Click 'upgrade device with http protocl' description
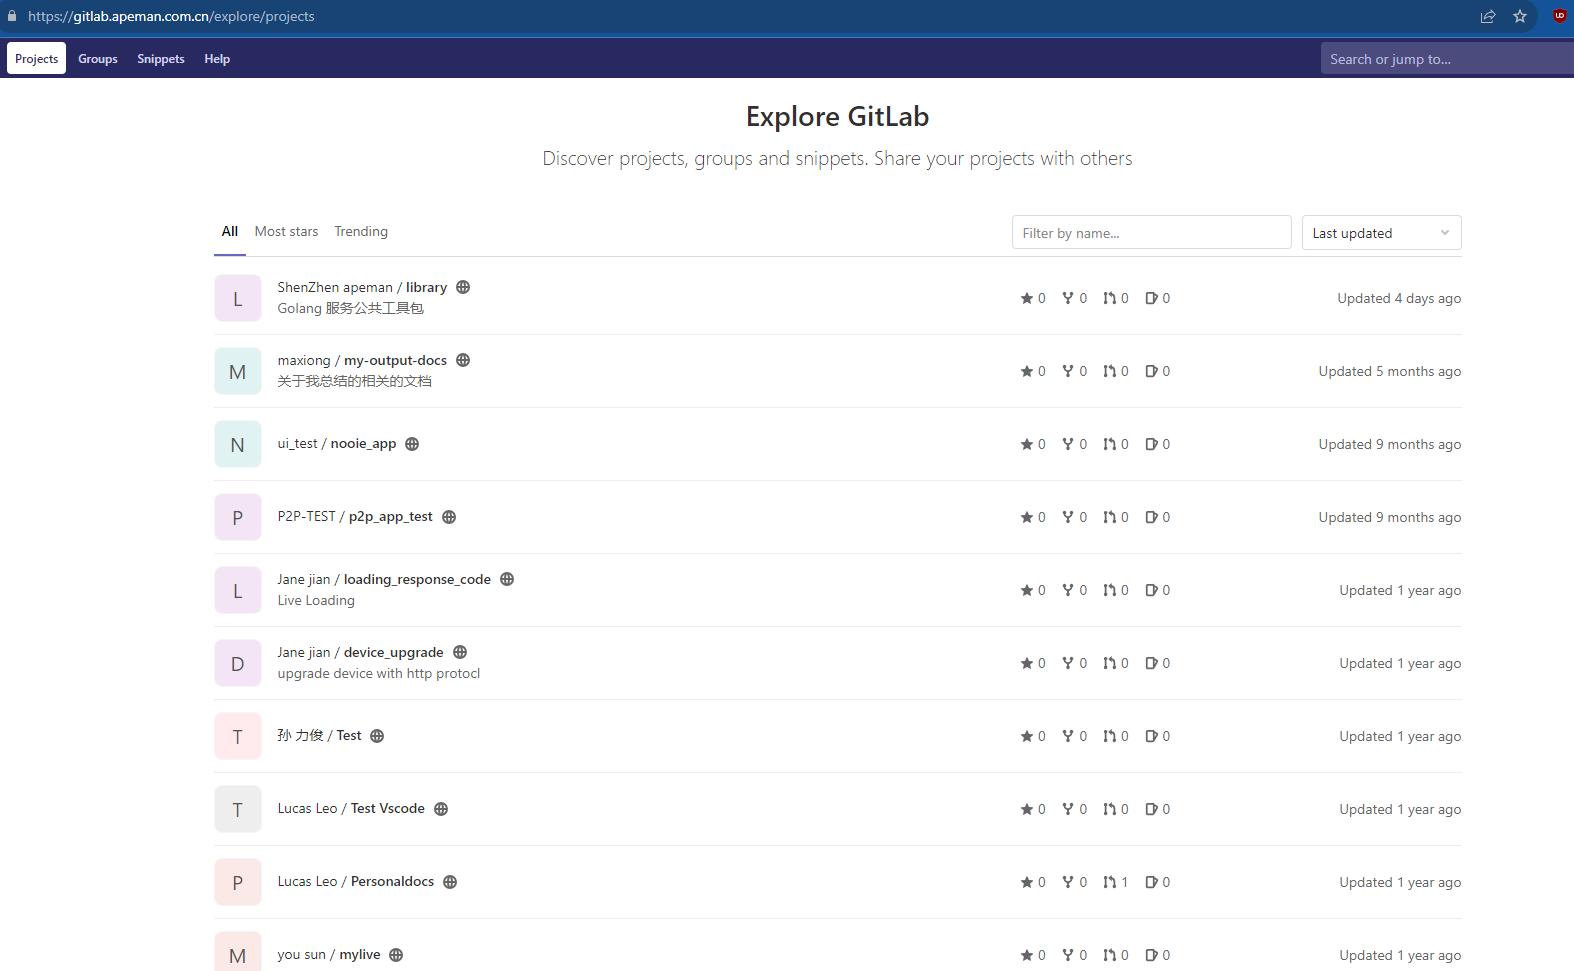The image size is (1574, 971). pyautogui.click(x=379, y=673)
